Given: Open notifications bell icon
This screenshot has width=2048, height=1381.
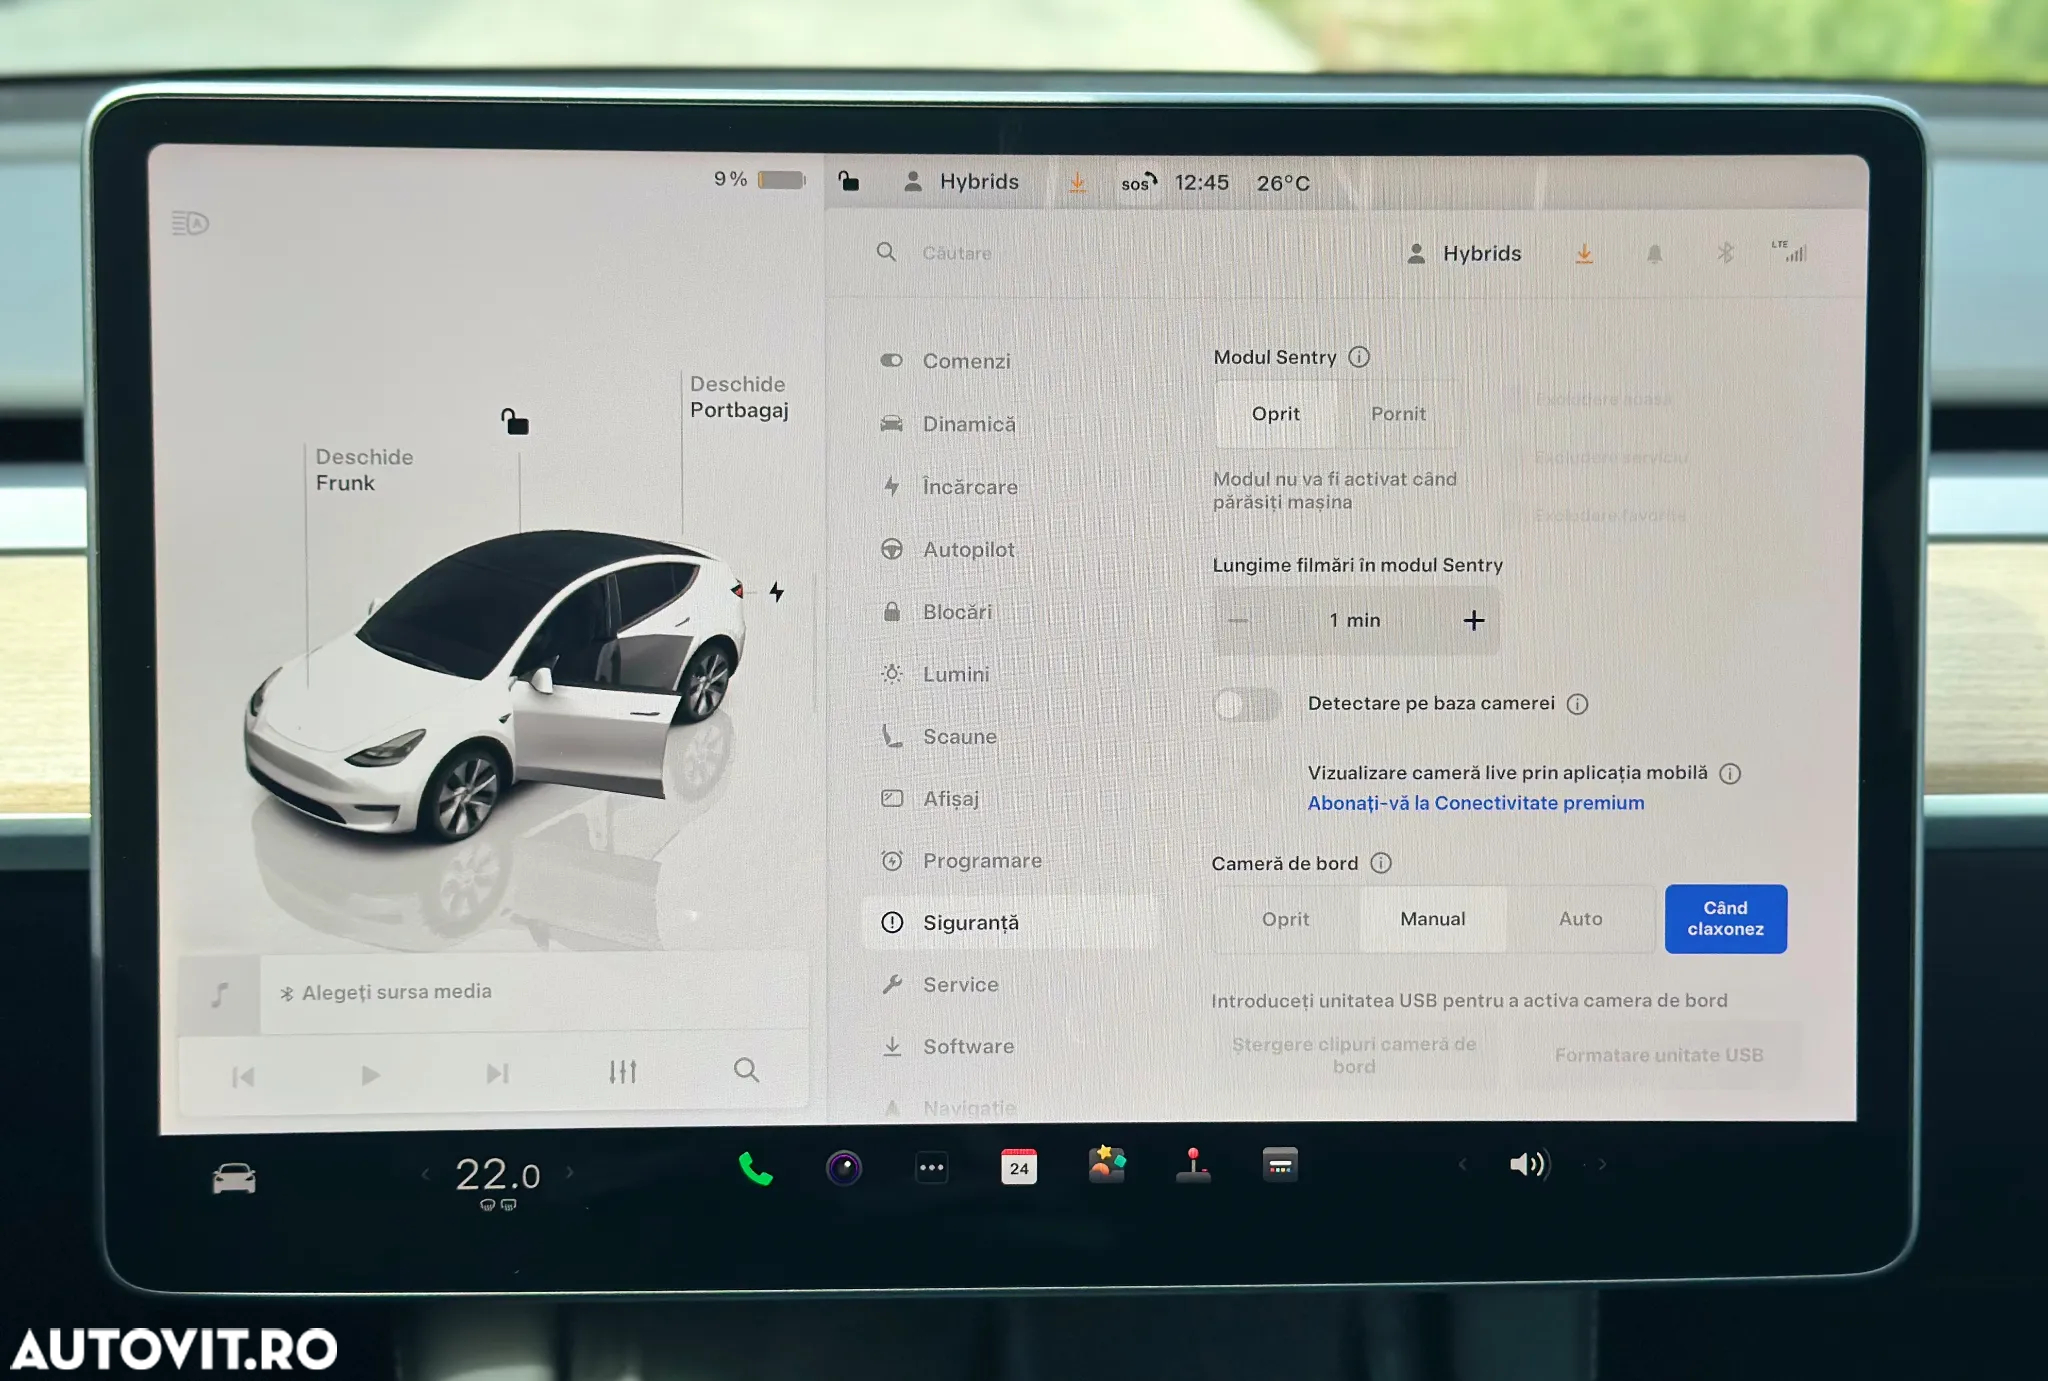Looking at the screenshot, I should coord(1655,254).
